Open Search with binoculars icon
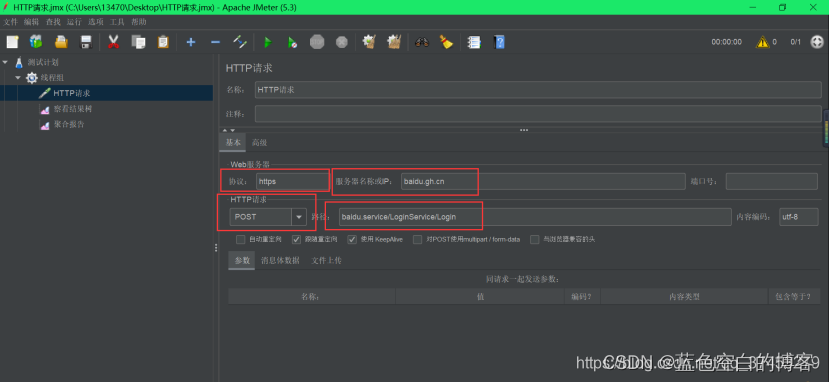The width and height of the screenshot is (830, 382). (421, 42)
